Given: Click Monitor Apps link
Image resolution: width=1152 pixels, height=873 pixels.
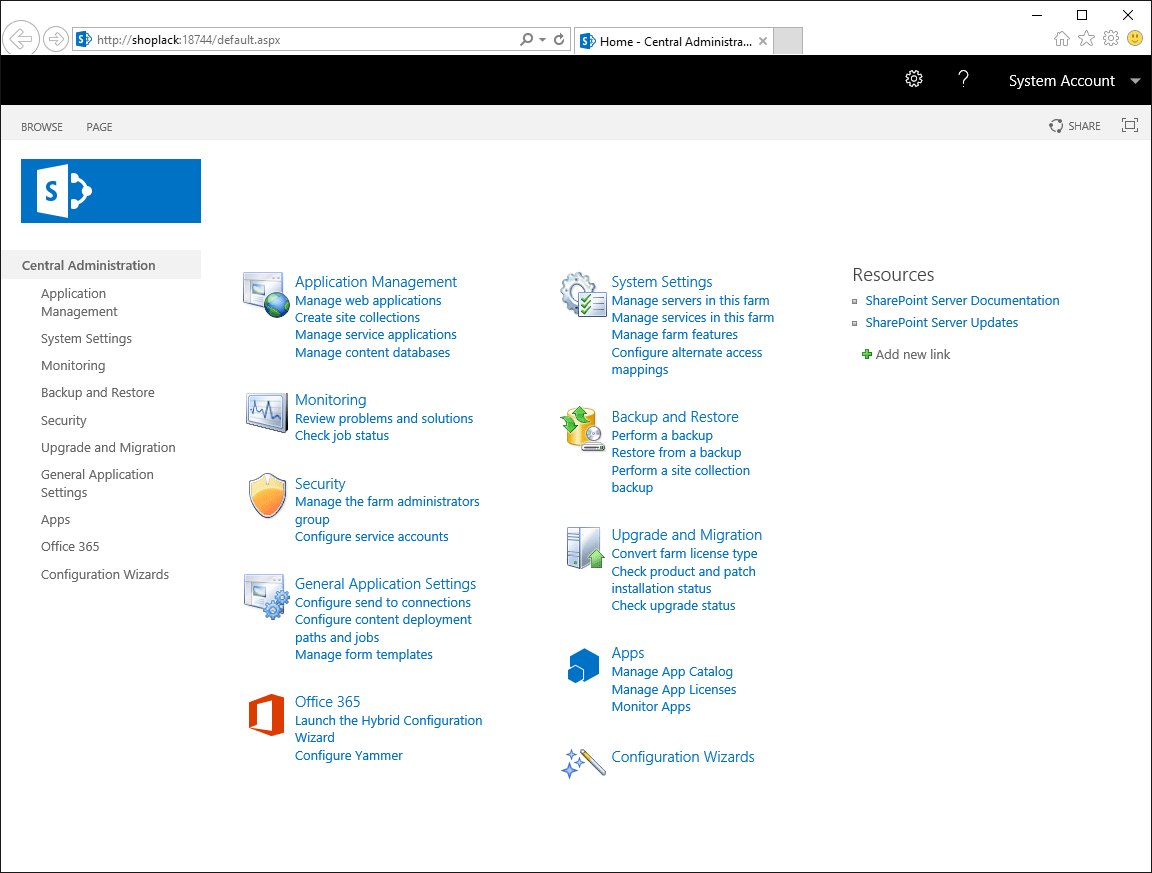Looking at the screenshot, I should tap(651, 707).
